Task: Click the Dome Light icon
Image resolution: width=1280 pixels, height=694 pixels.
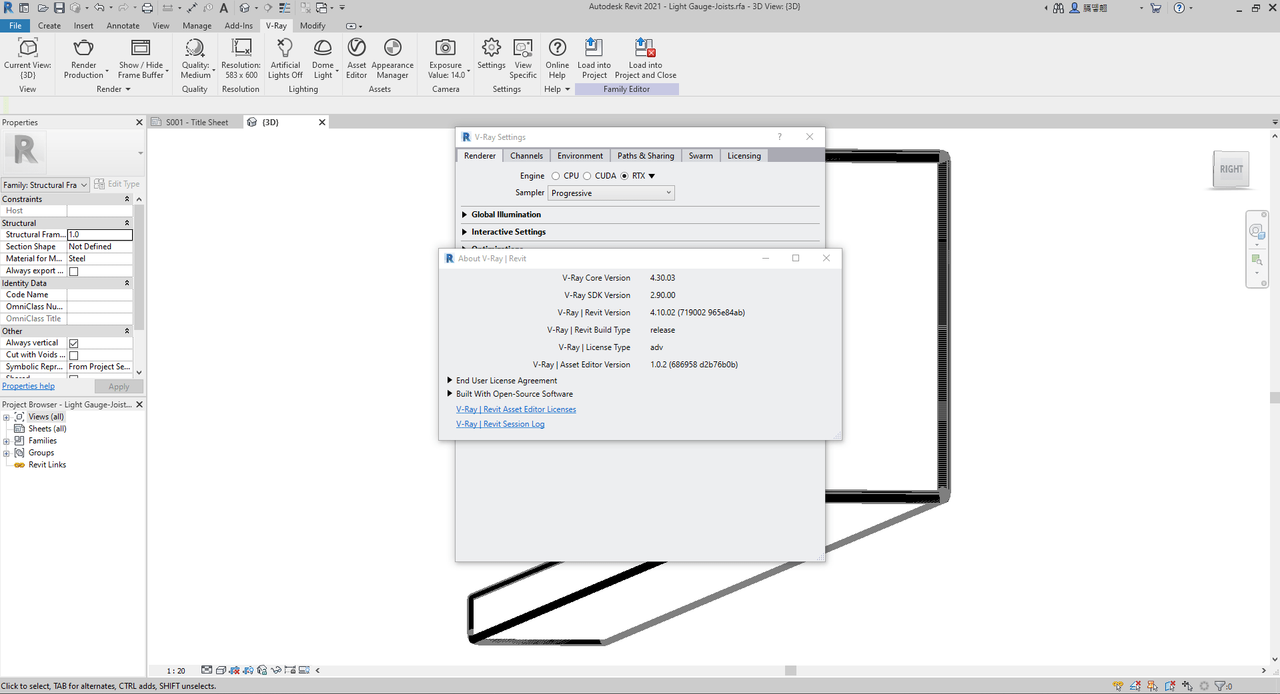Action: 323,47
